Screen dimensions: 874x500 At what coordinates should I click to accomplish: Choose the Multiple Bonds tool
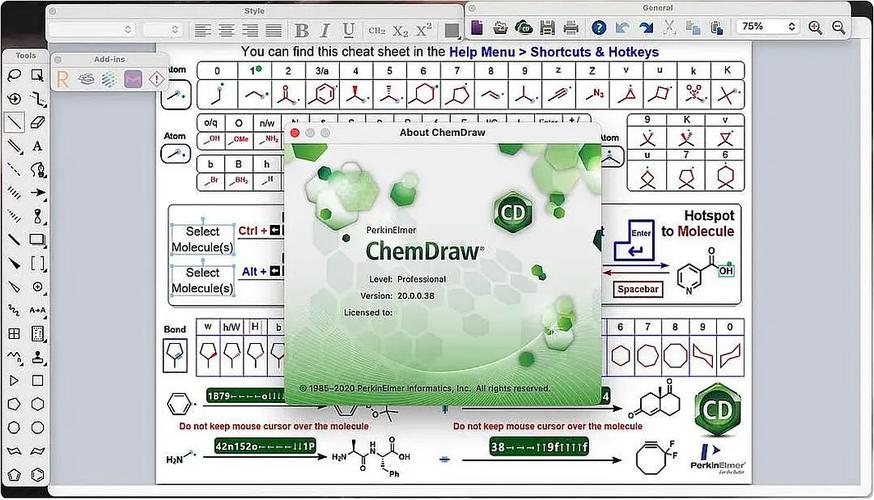click(x=14, y=146)
